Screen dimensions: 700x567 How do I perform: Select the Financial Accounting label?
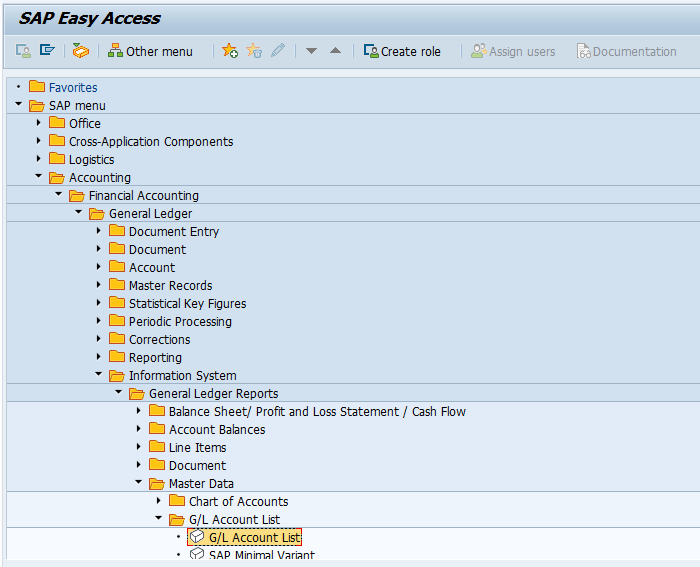[x=144, y=196]
